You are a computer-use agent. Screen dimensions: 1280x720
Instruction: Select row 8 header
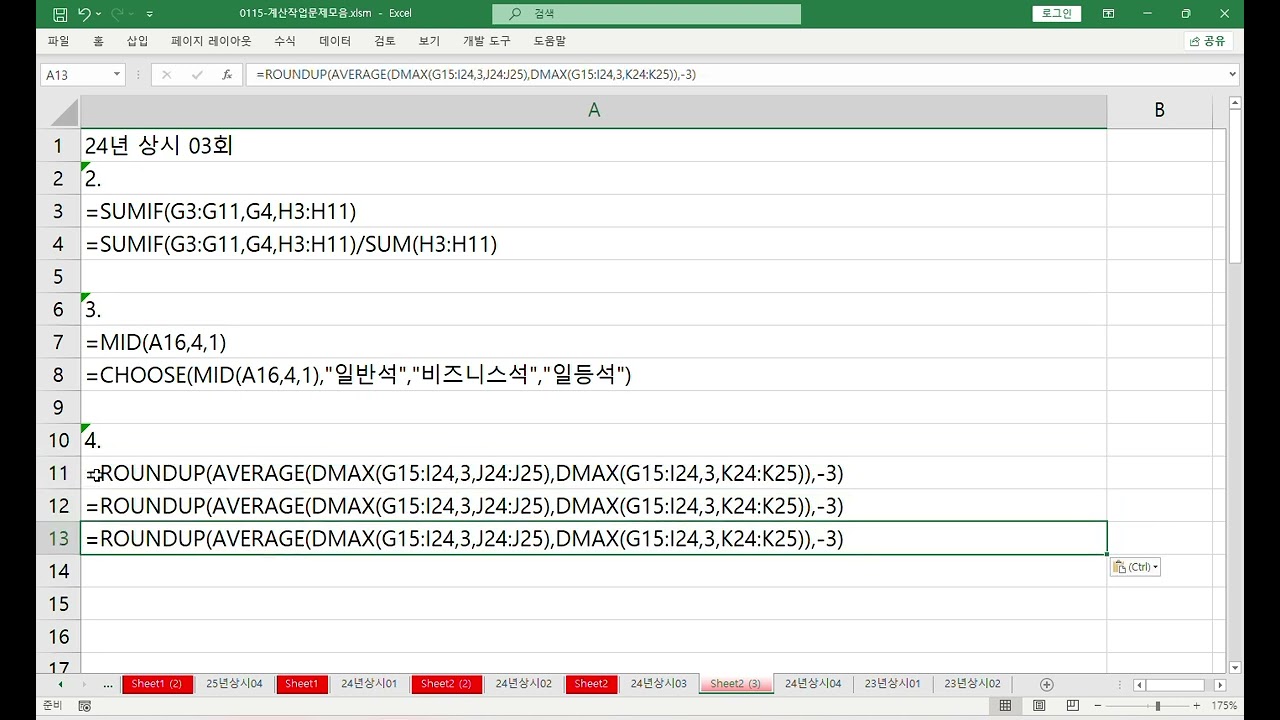(x=58, y=375)
